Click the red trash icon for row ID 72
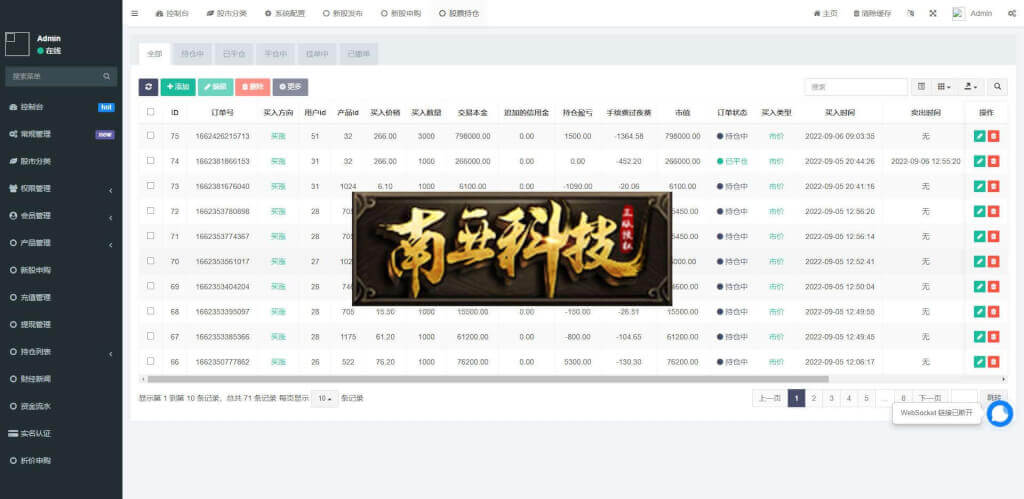Viewport: 1024px width, 499px height. point(993,212)
